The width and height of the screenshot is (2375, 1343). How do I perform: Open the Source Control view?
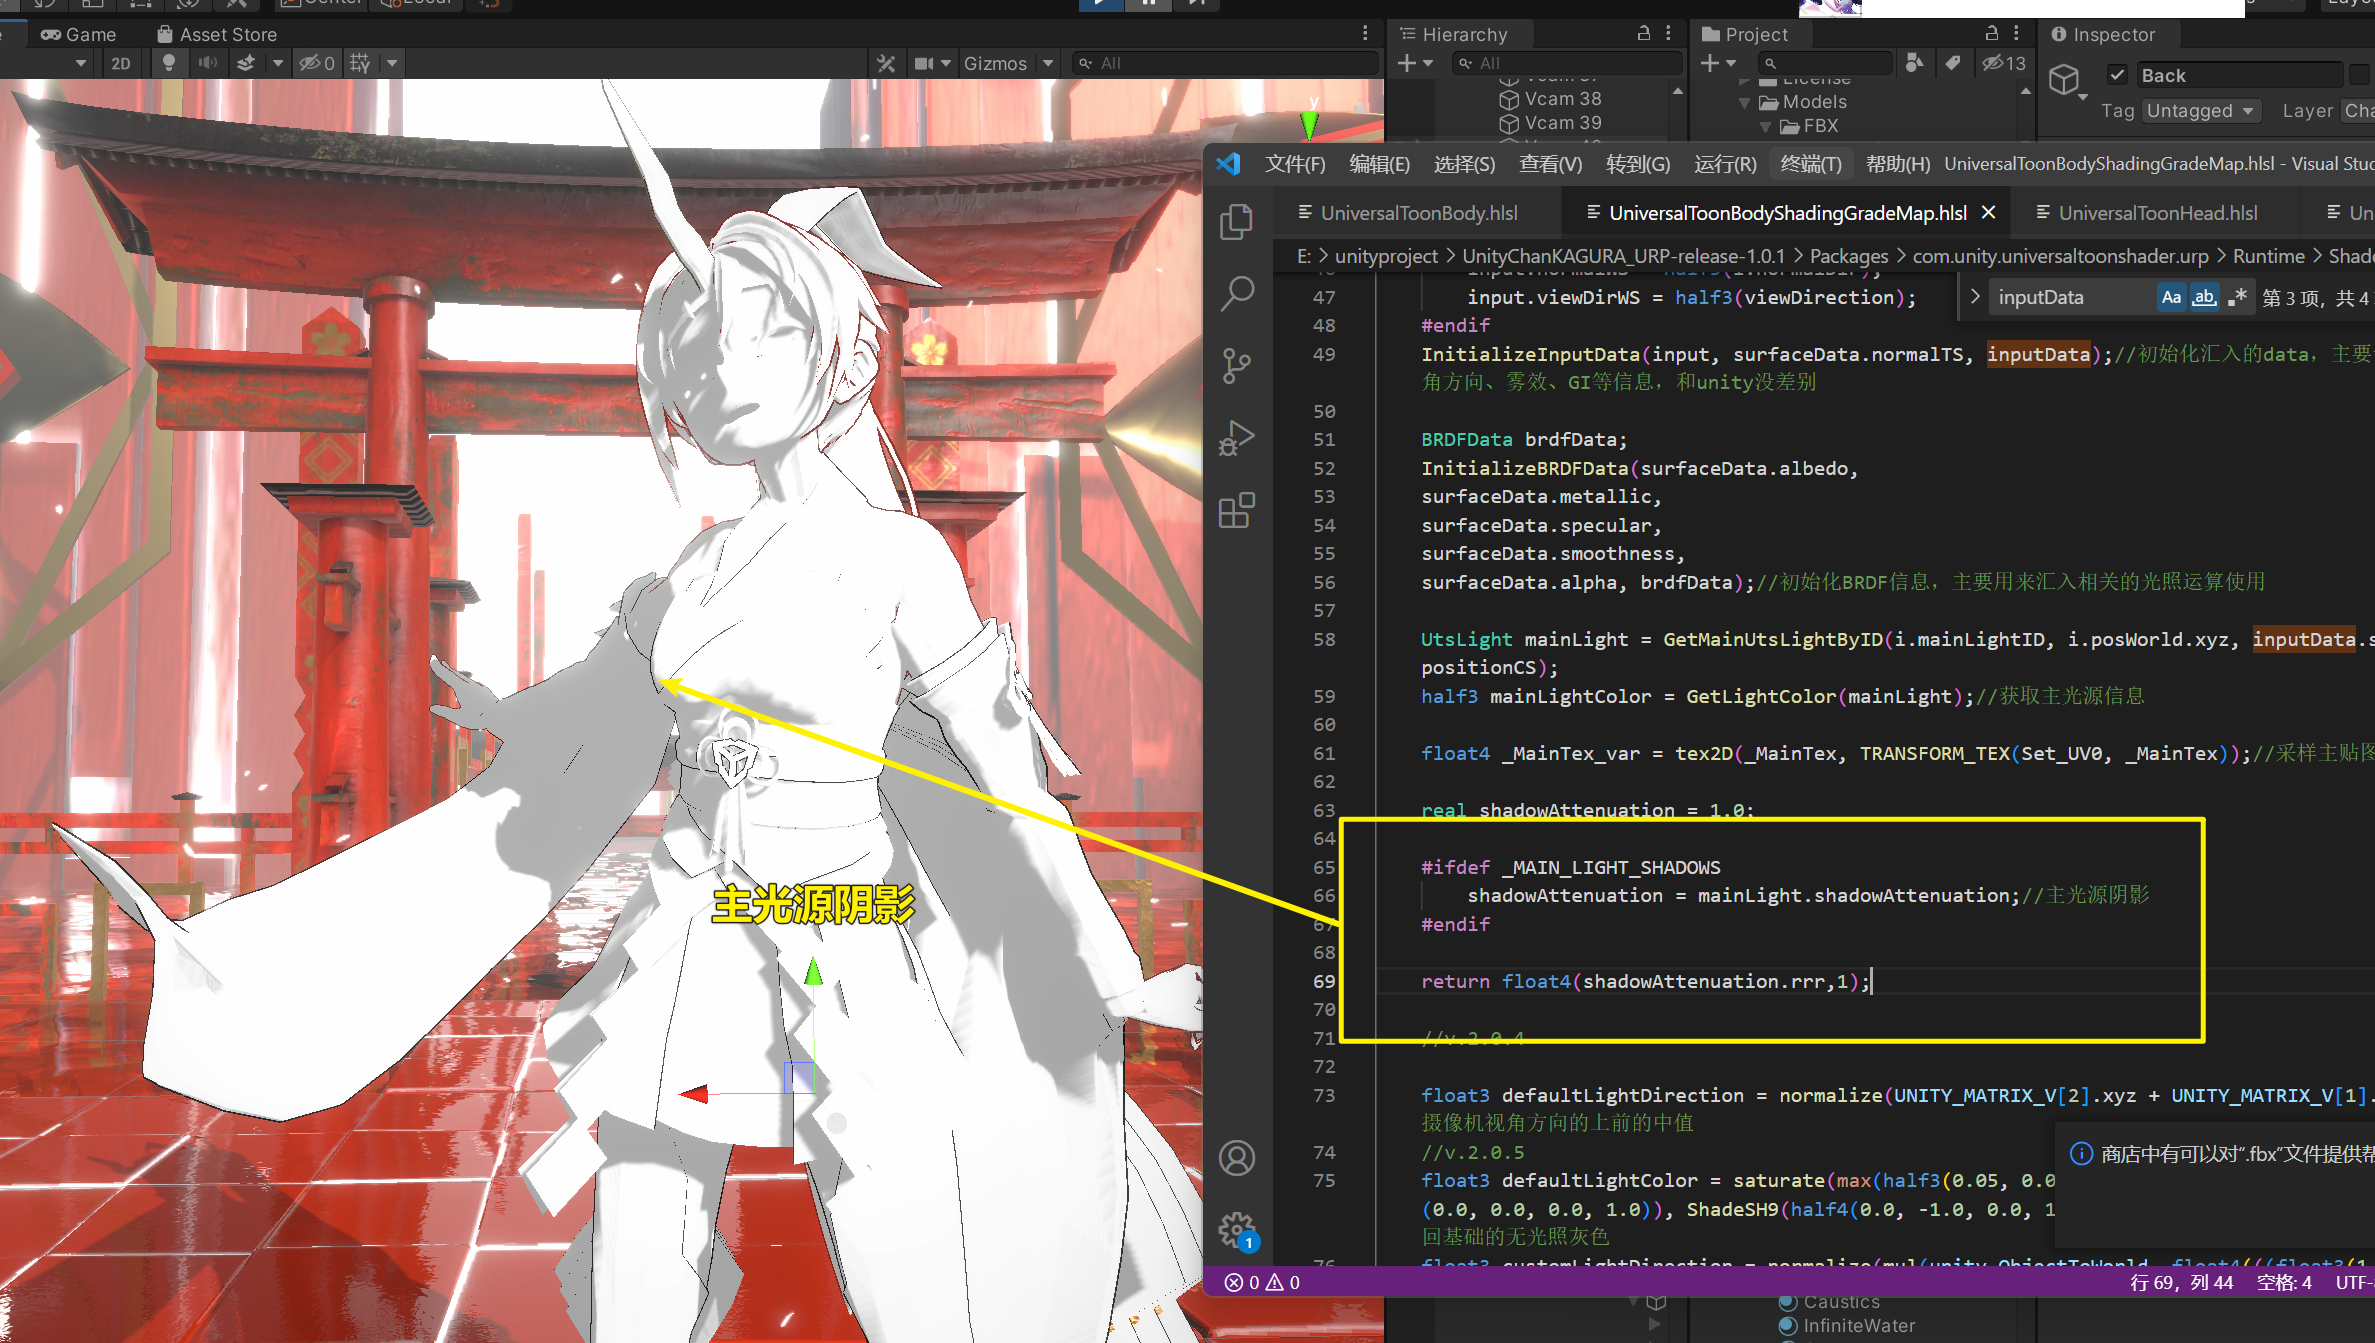[x=1237, y=366]
